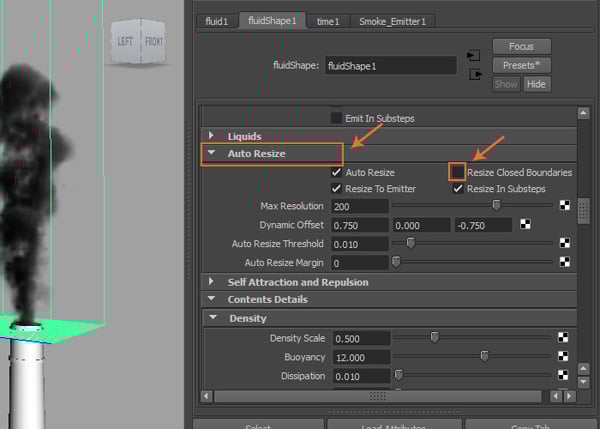This screenshot has width=600, height=429.
Task: Click the map button for Dynamic Offset
Action: click(525, 224)
